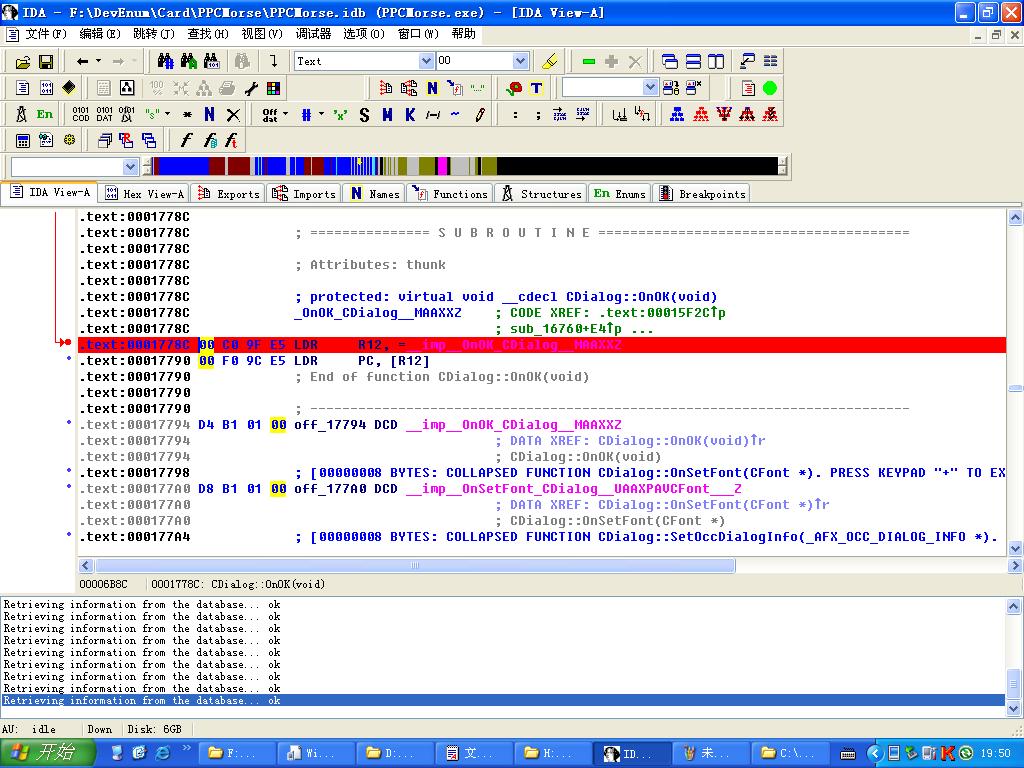
Task: Switch to the Exports tab
Action: (x=229, y=193)
